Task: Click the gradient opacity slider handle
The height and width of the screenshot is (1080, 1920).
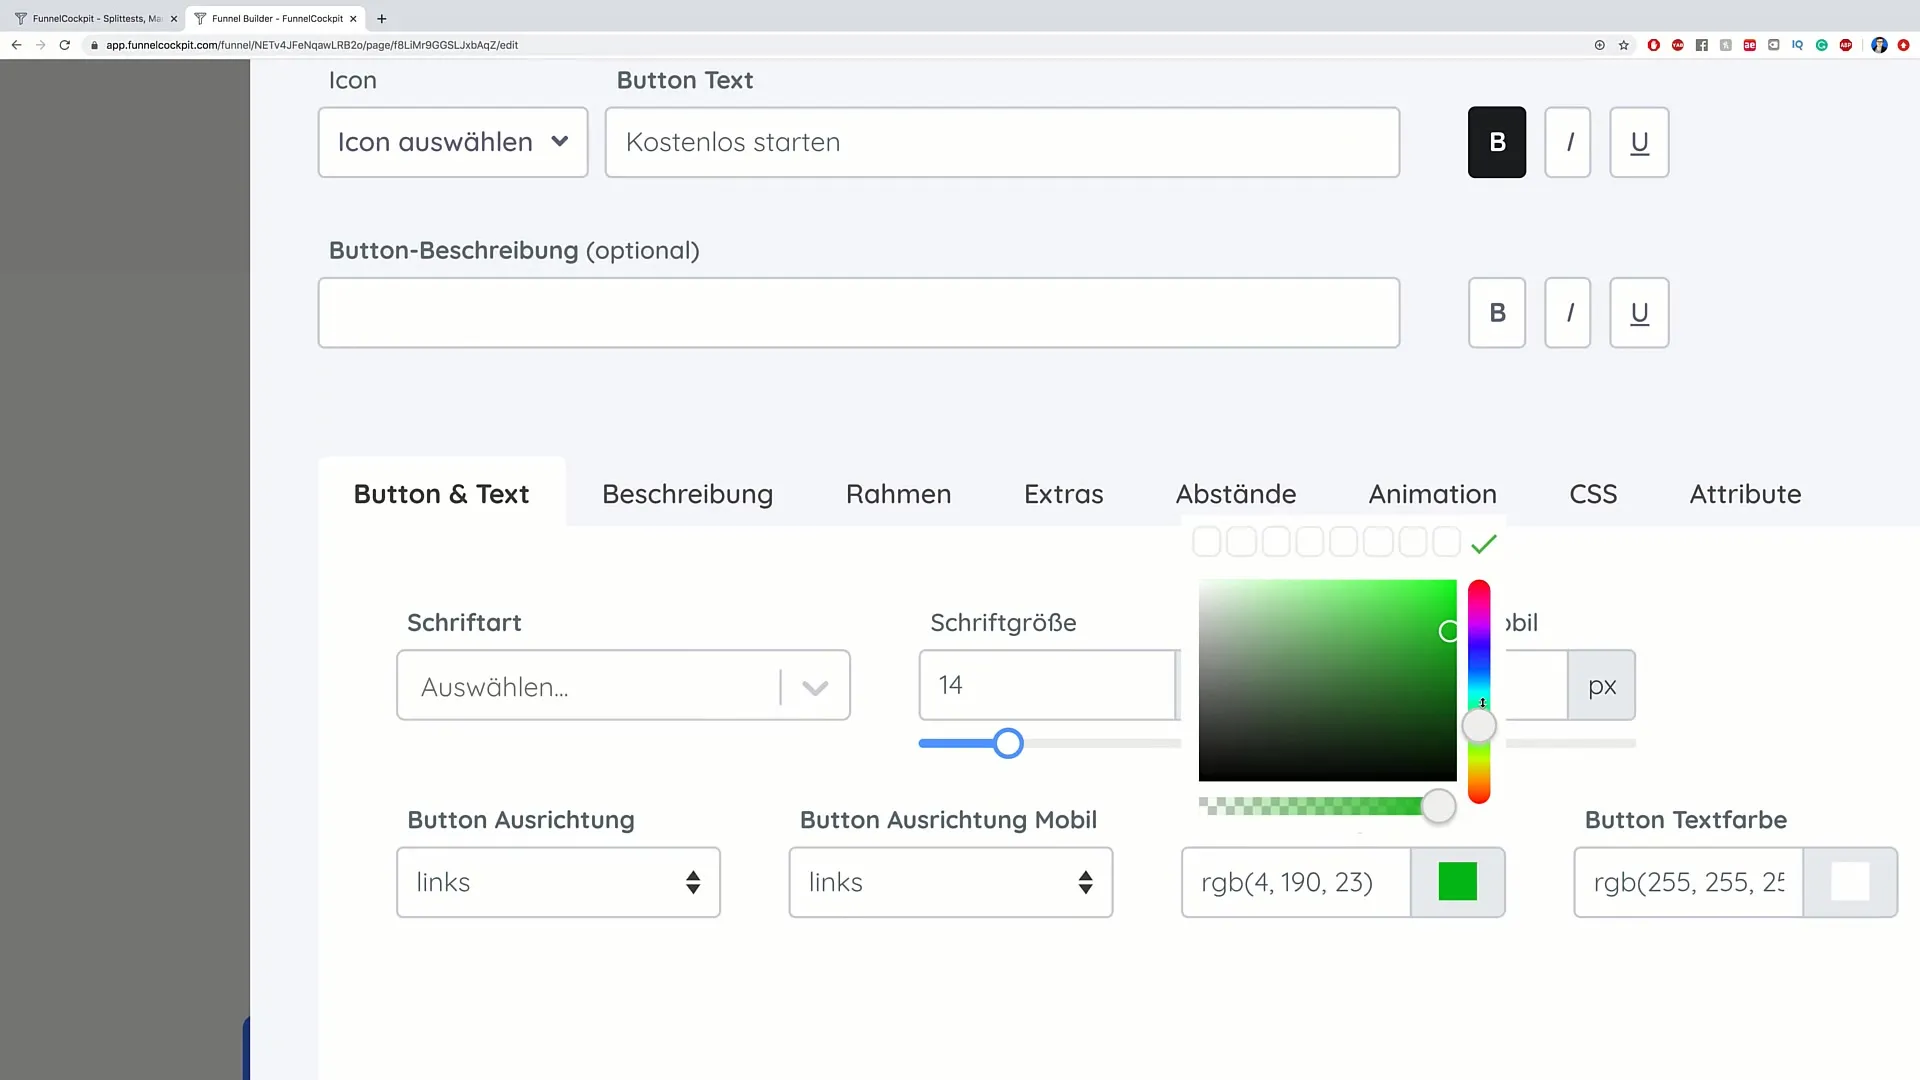Action: 1439,806
